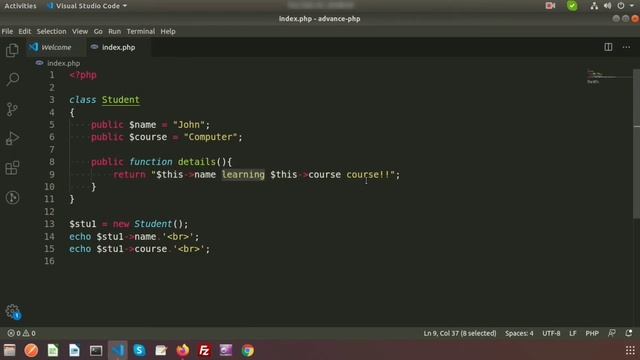Open the purple screenshot app in dock
The width and height of the screenshot is (640, 360).
226,350
